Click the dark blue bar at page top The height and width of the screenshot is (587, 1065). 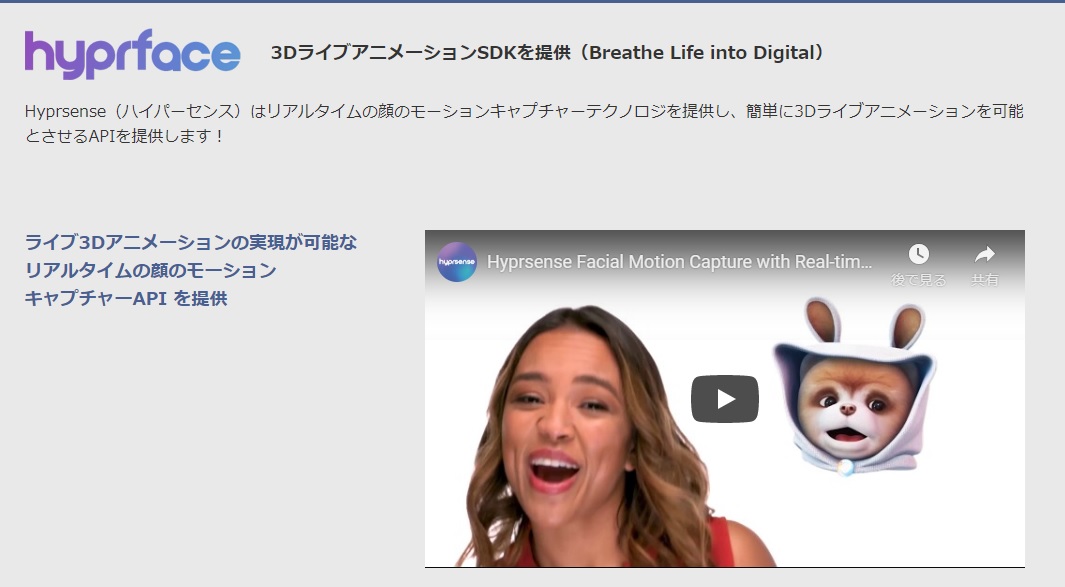tap(532, 2)
